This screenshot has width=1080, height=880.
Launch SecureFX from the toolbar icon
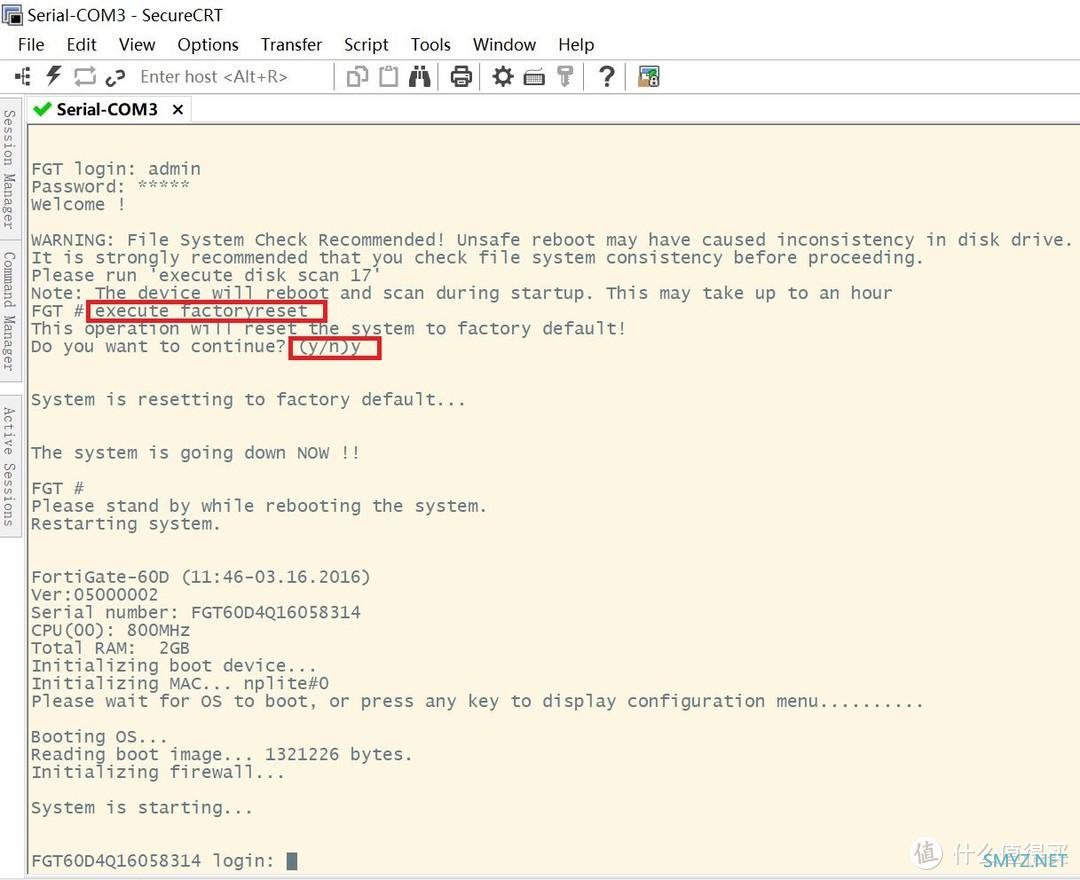[x=649, y=76]
